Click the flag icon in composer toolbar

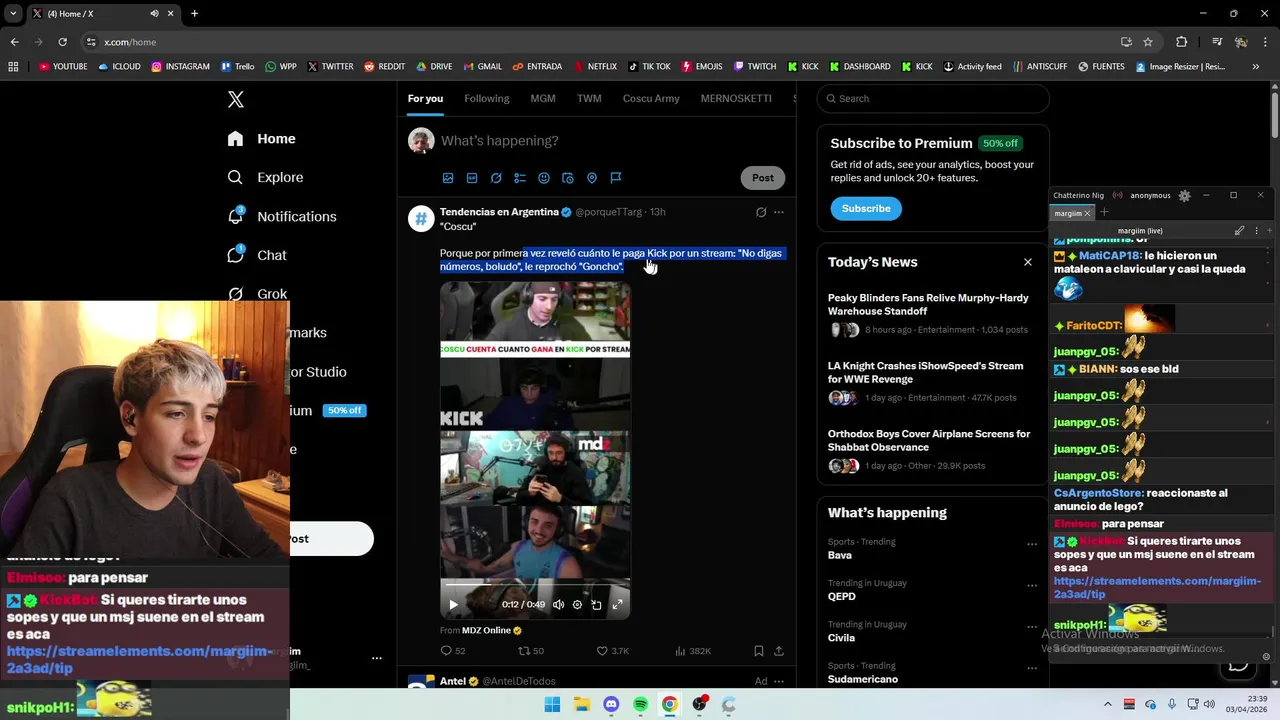click(616, 178)
